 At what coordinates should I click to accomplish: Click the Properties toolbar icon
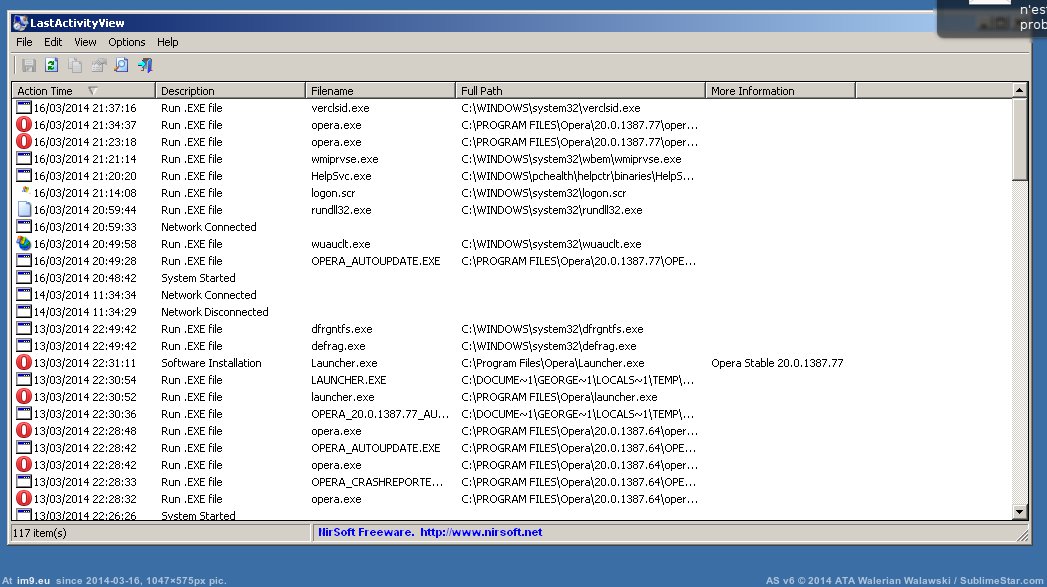(98, 66)
